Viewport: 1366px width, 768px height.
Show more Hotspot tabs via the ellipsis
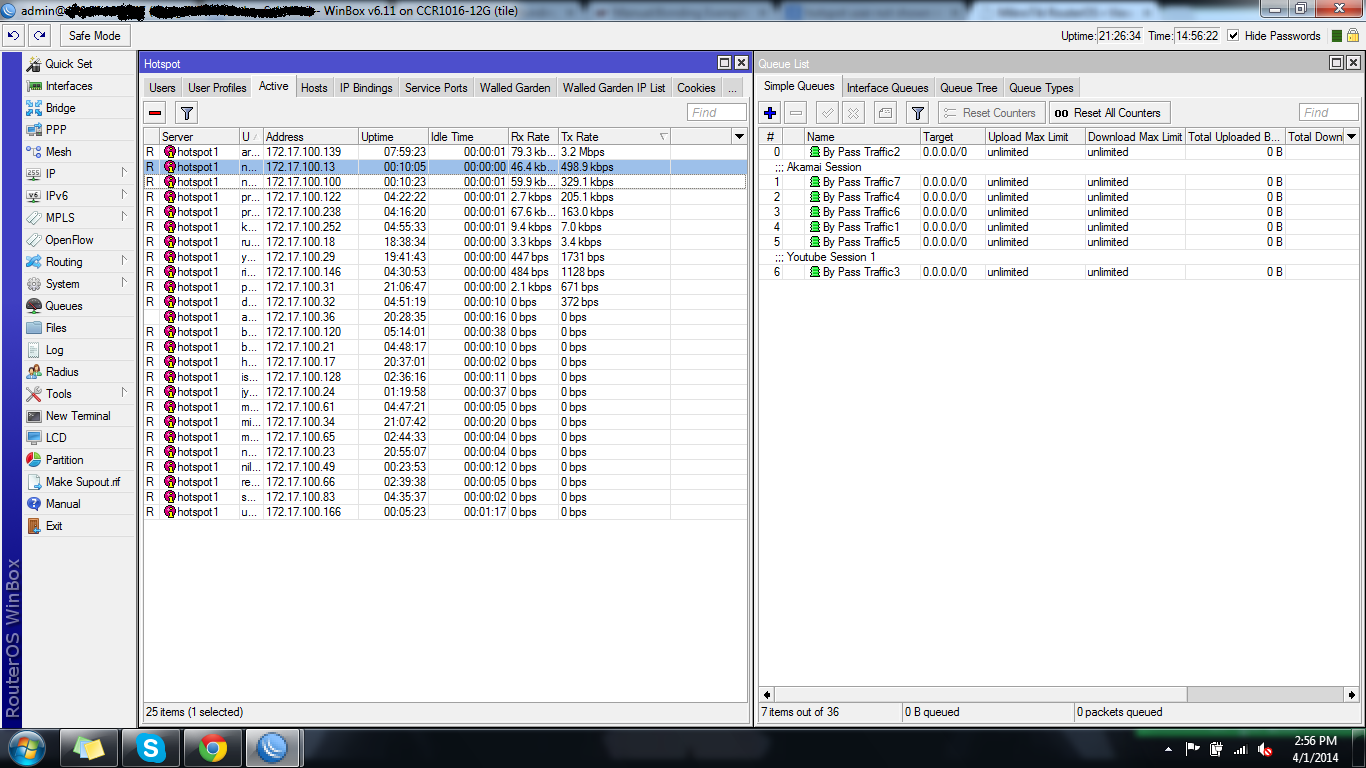(733, 88)
